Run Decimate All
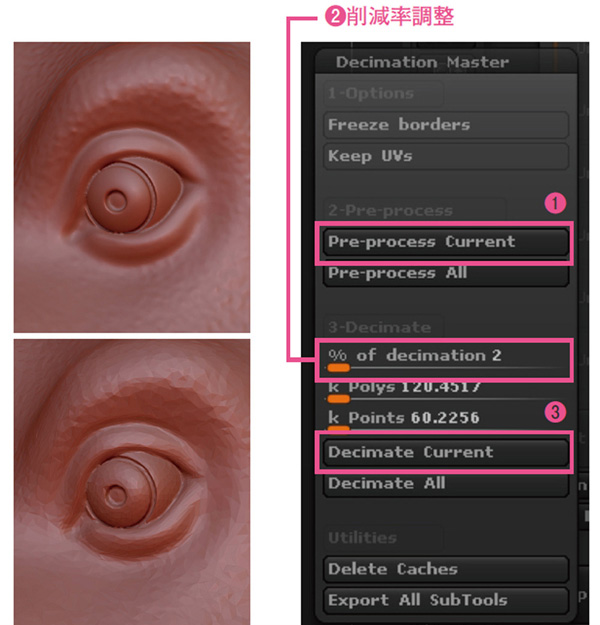Image resolution: width=600 pixels, height=625 pixels. pos(446,484)
